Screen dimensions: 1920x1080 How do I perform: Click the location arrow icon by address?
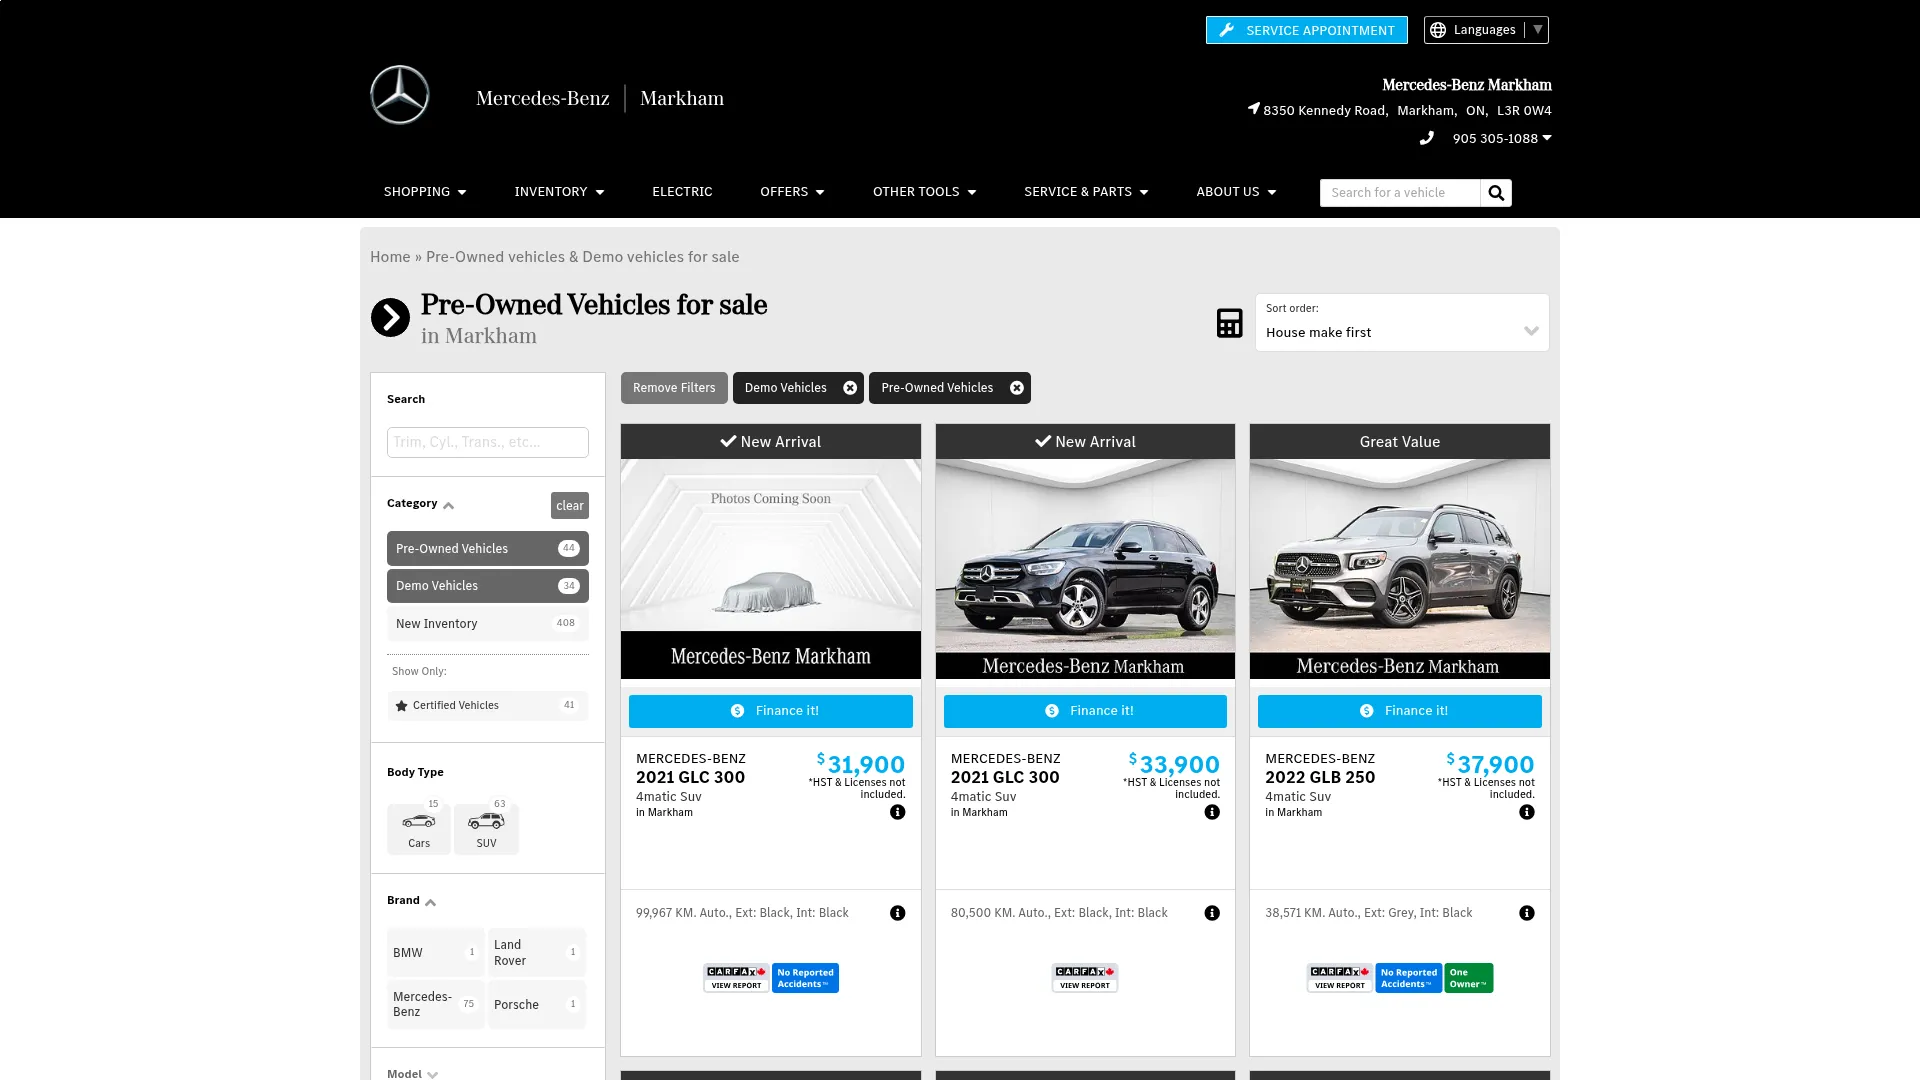tap(1254, 109)
